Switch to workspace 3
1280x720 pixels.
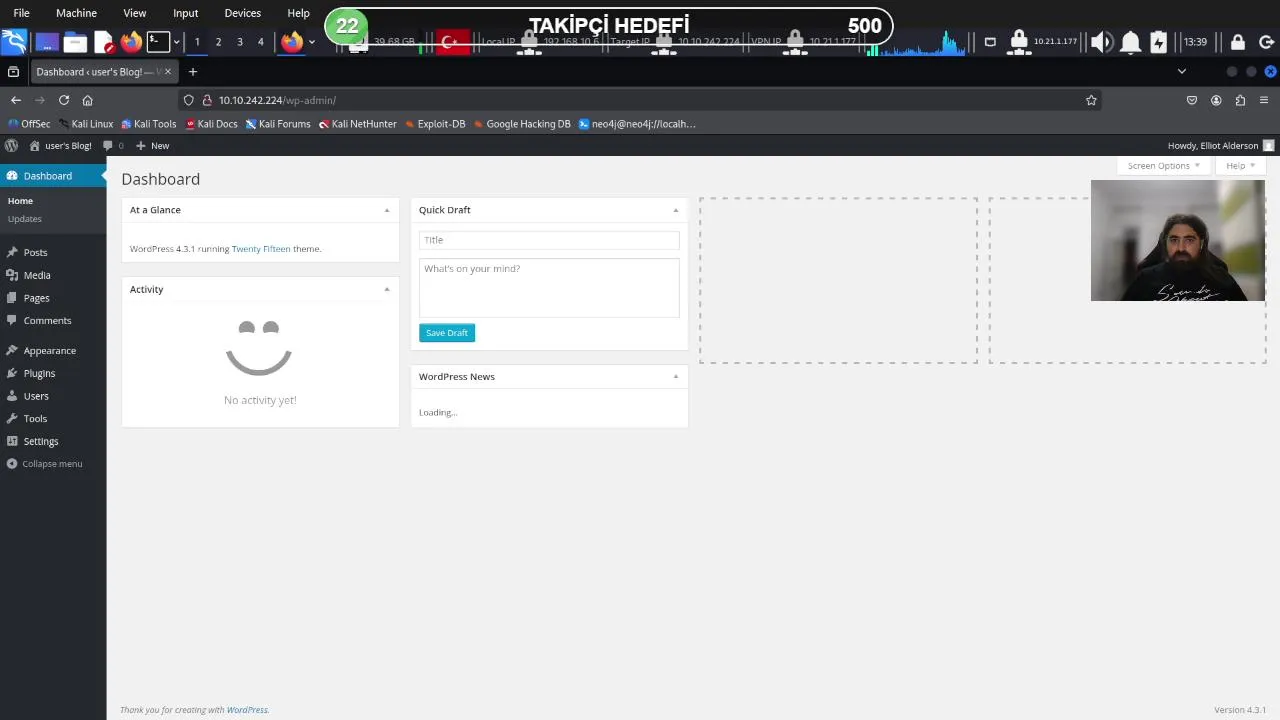239,42
